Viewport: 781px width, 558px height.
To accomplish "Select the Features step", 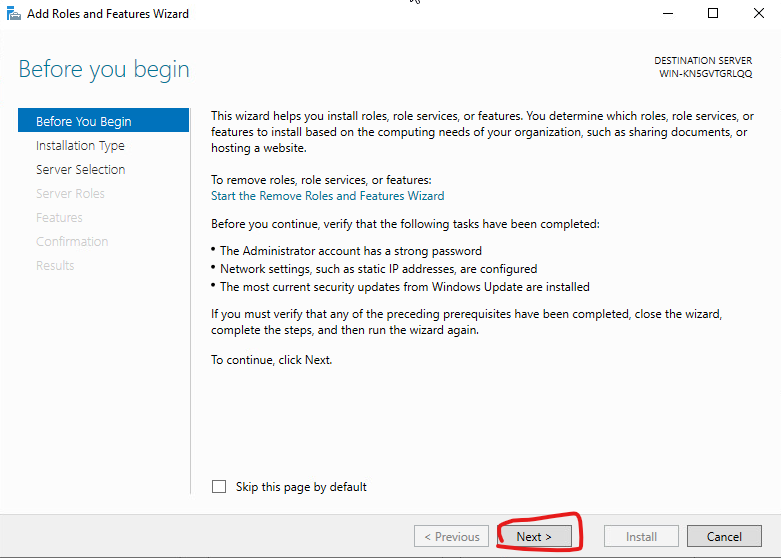I will pyautogui.click(x=59, y=217).
